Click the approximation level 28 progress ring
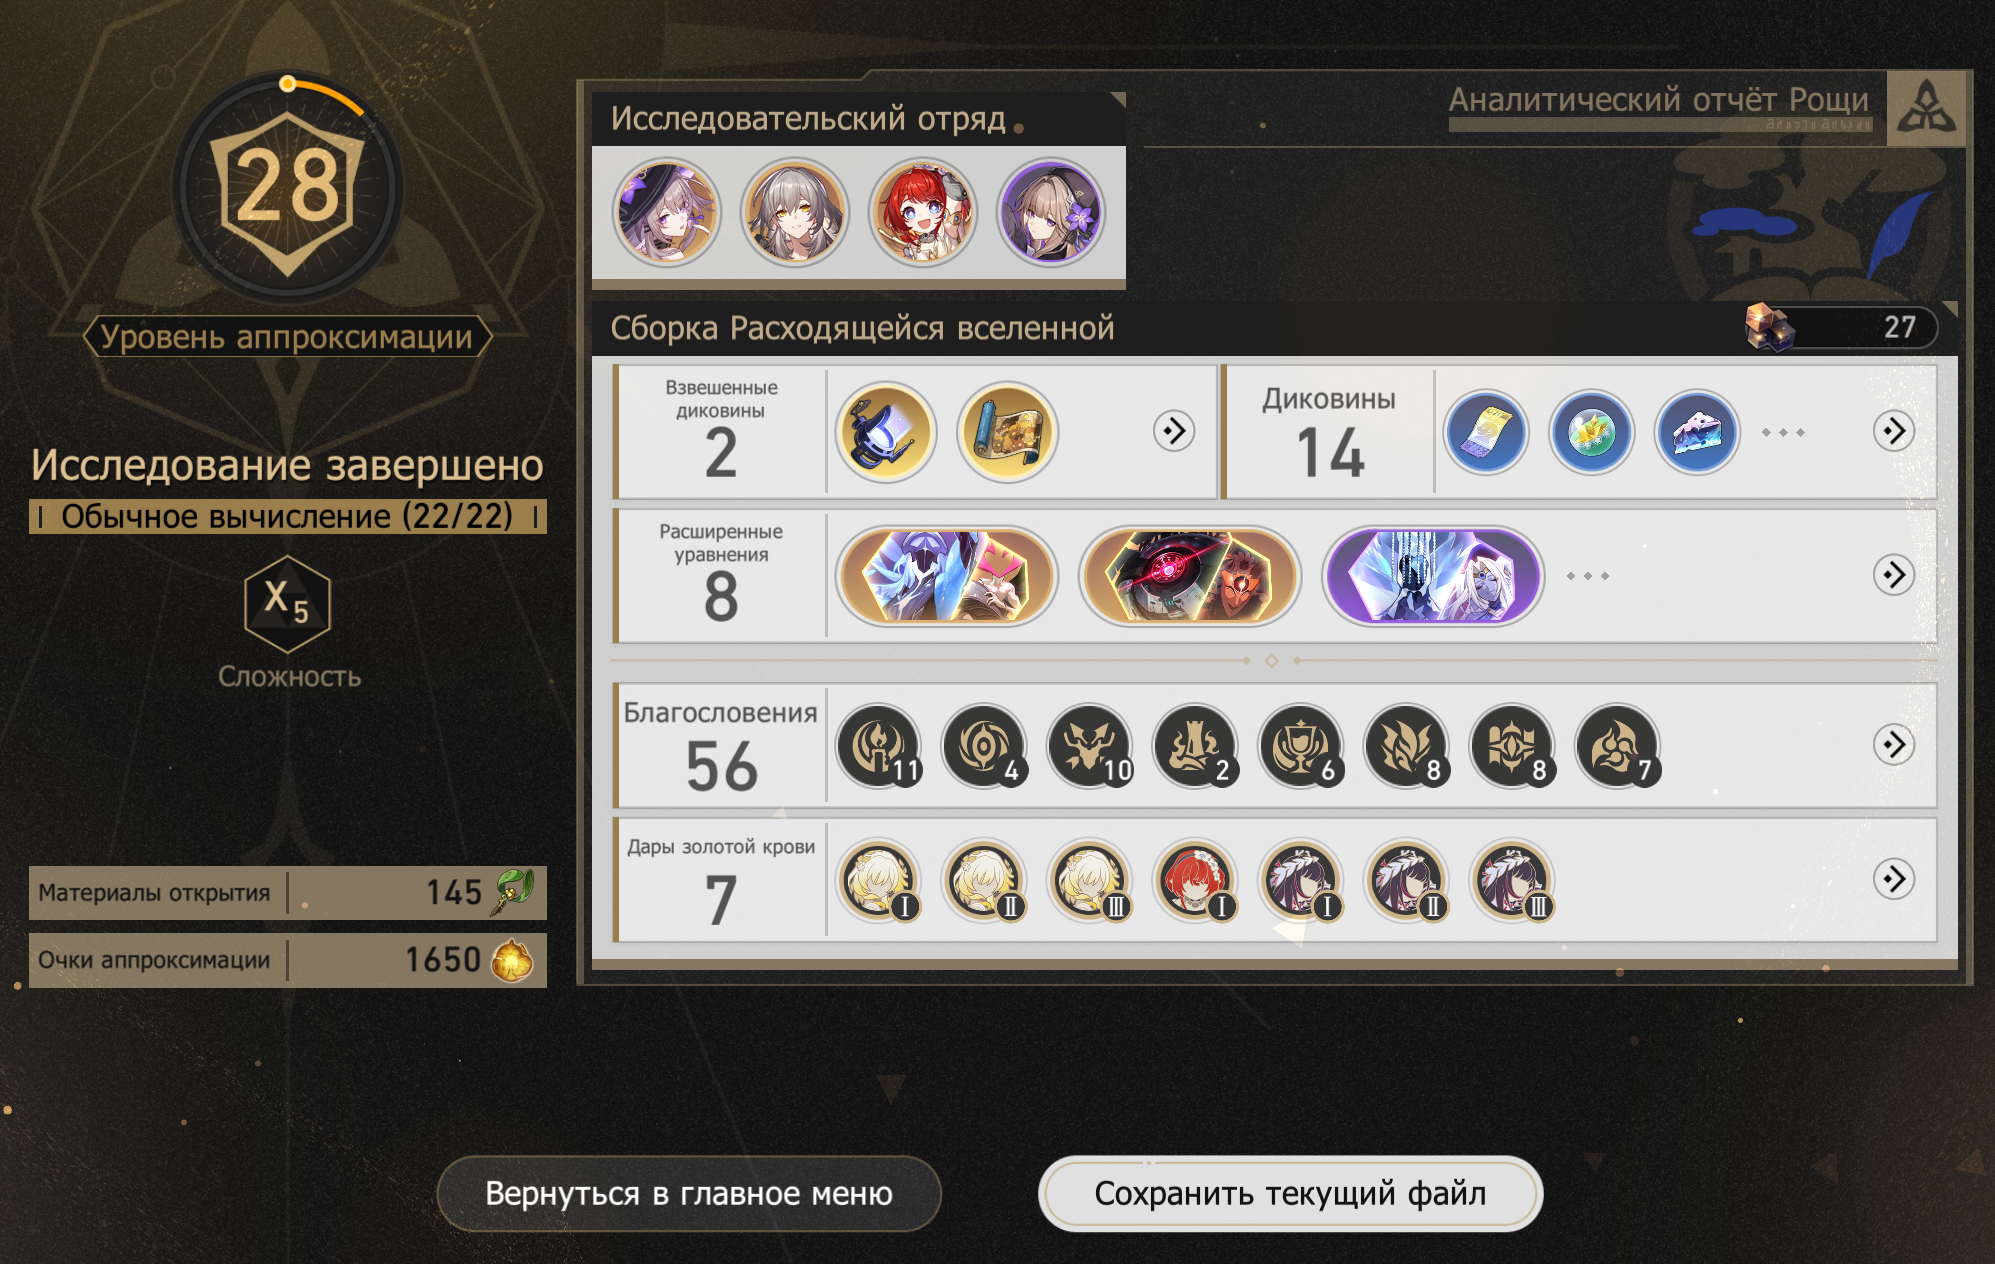The image size is (1995, 1264). tap(288, 188)
